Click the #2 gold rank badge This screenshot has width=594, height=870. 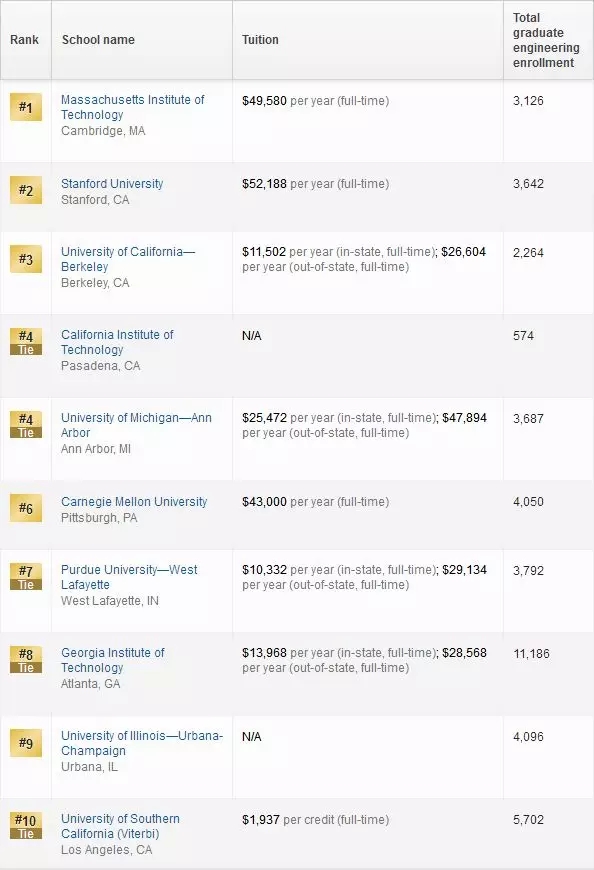click(x=26, y=190)
